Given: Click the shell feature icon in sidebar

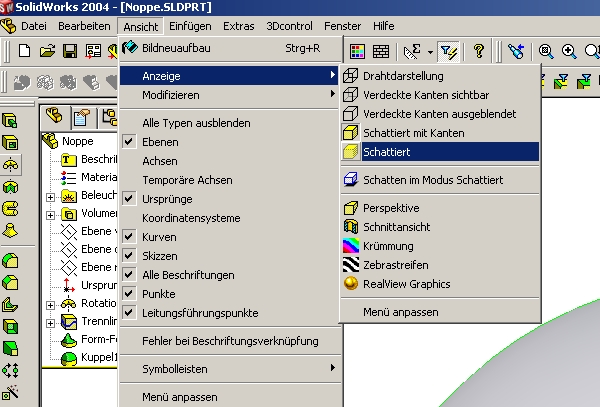Looking at the screenshot, I should (10, 327).
